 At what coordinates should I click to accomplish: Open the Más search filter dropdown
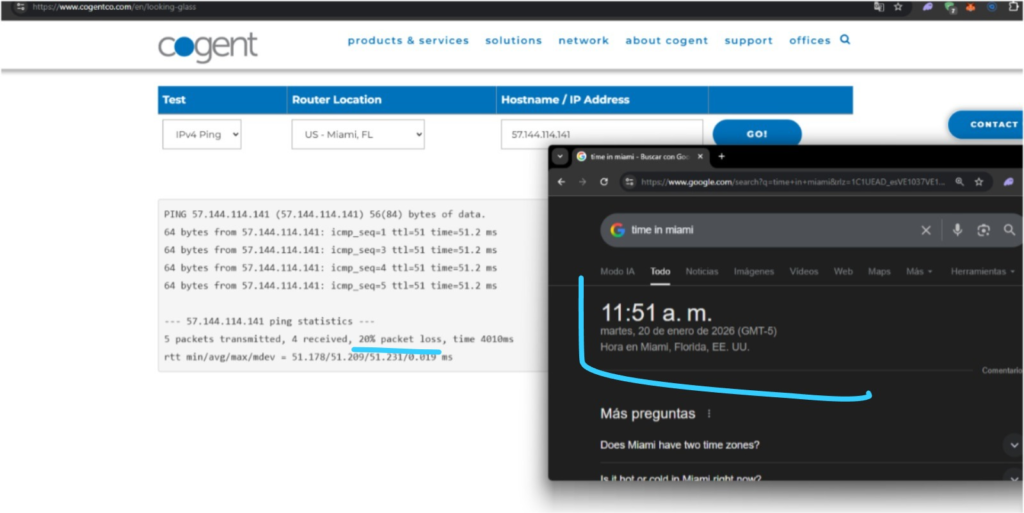(918, 272)
